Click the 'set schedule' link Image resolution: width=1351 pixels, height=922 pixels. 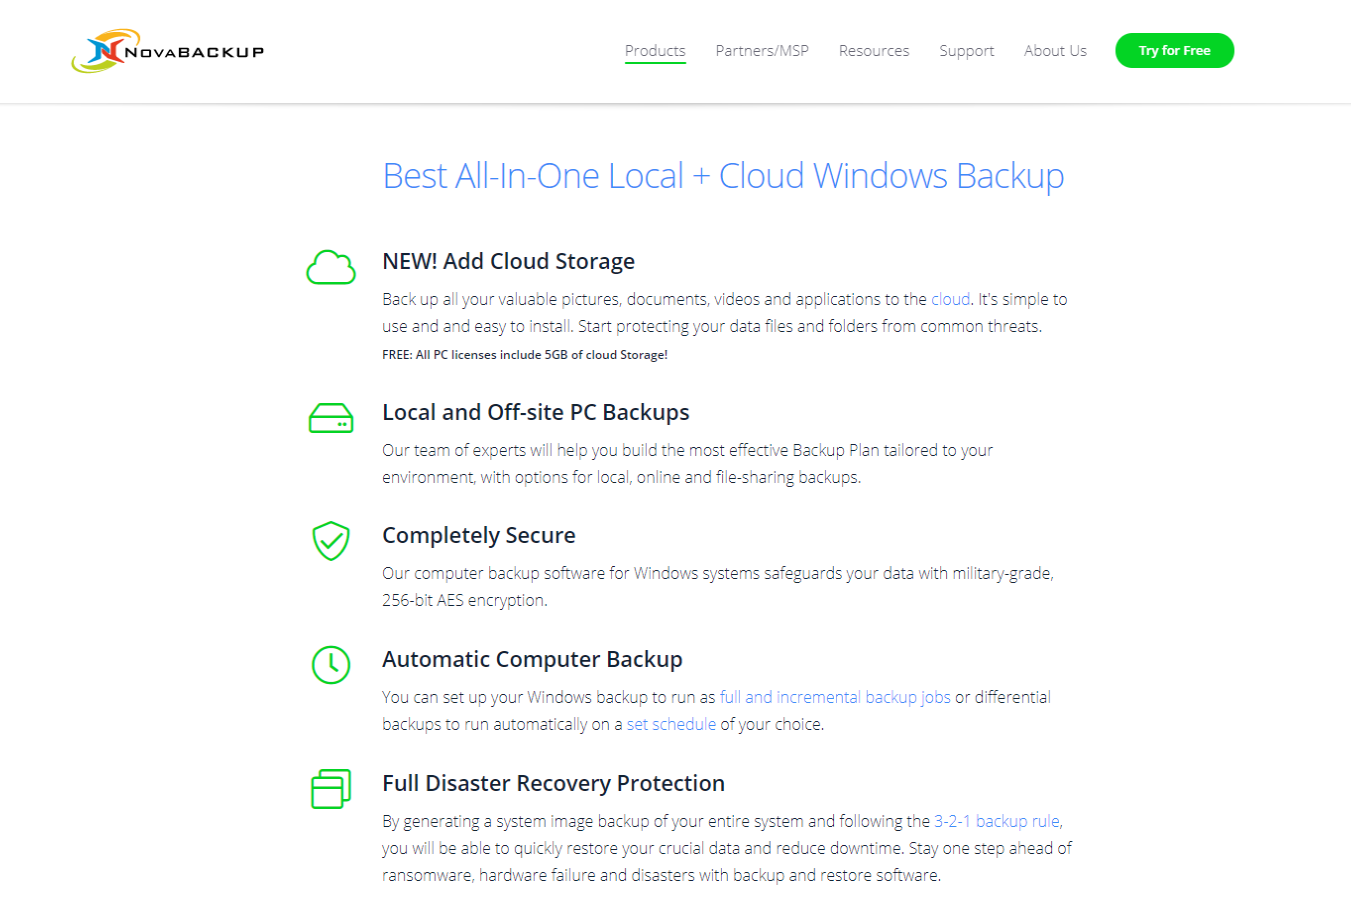[671, 724]
